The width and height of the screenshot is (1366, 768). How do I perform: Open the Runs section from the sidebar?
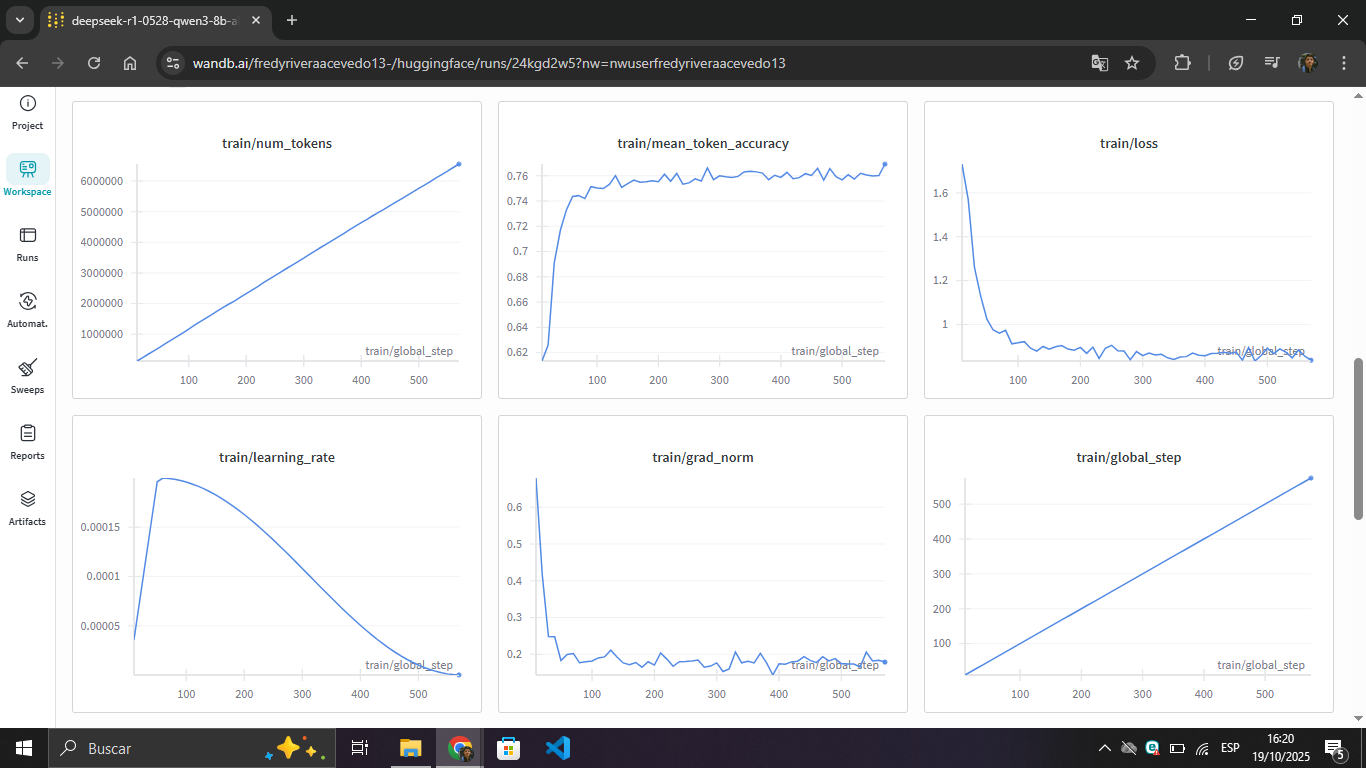27,240
